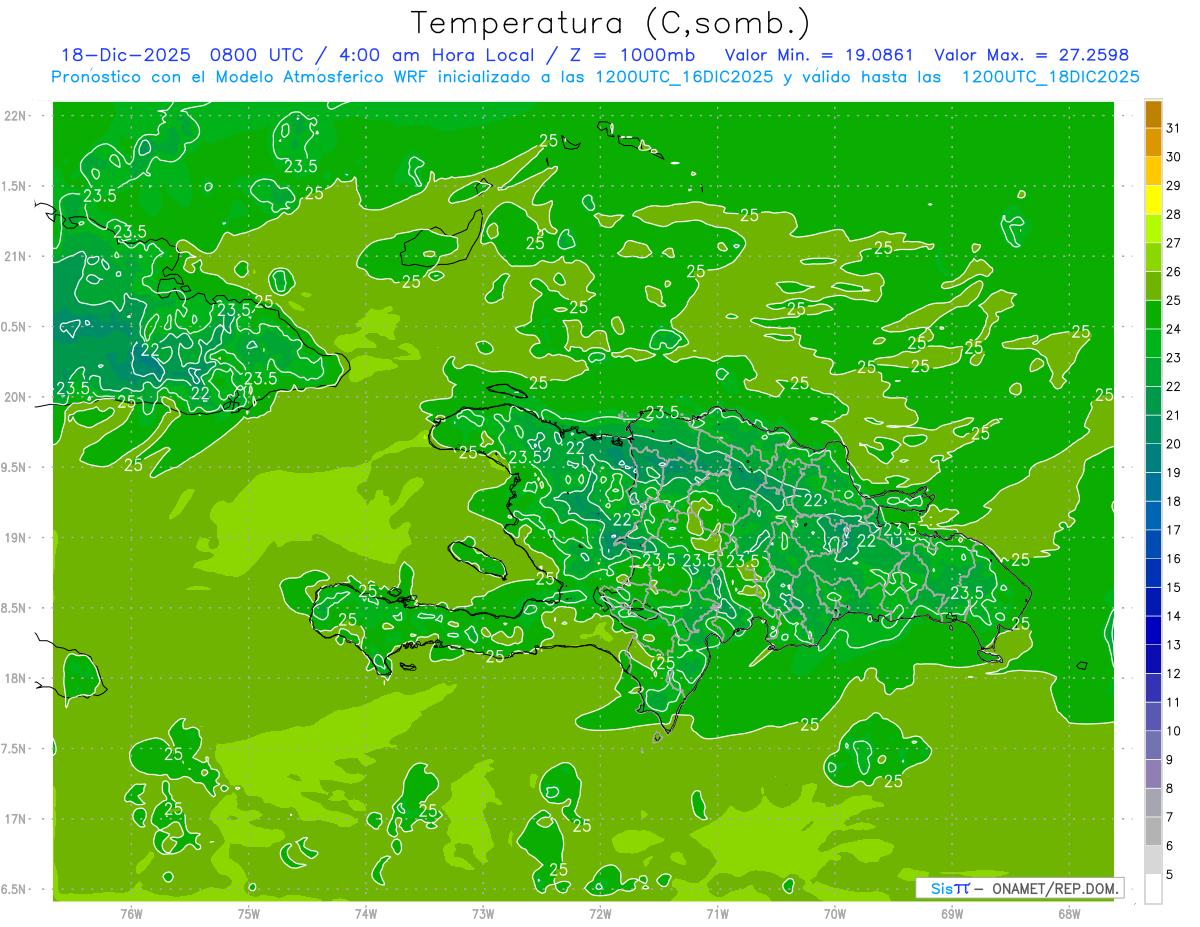The width and height of the screenshot is (1200, 927).
Task: Click the color scale label '26'
Action: click(x=1173, y=271)
